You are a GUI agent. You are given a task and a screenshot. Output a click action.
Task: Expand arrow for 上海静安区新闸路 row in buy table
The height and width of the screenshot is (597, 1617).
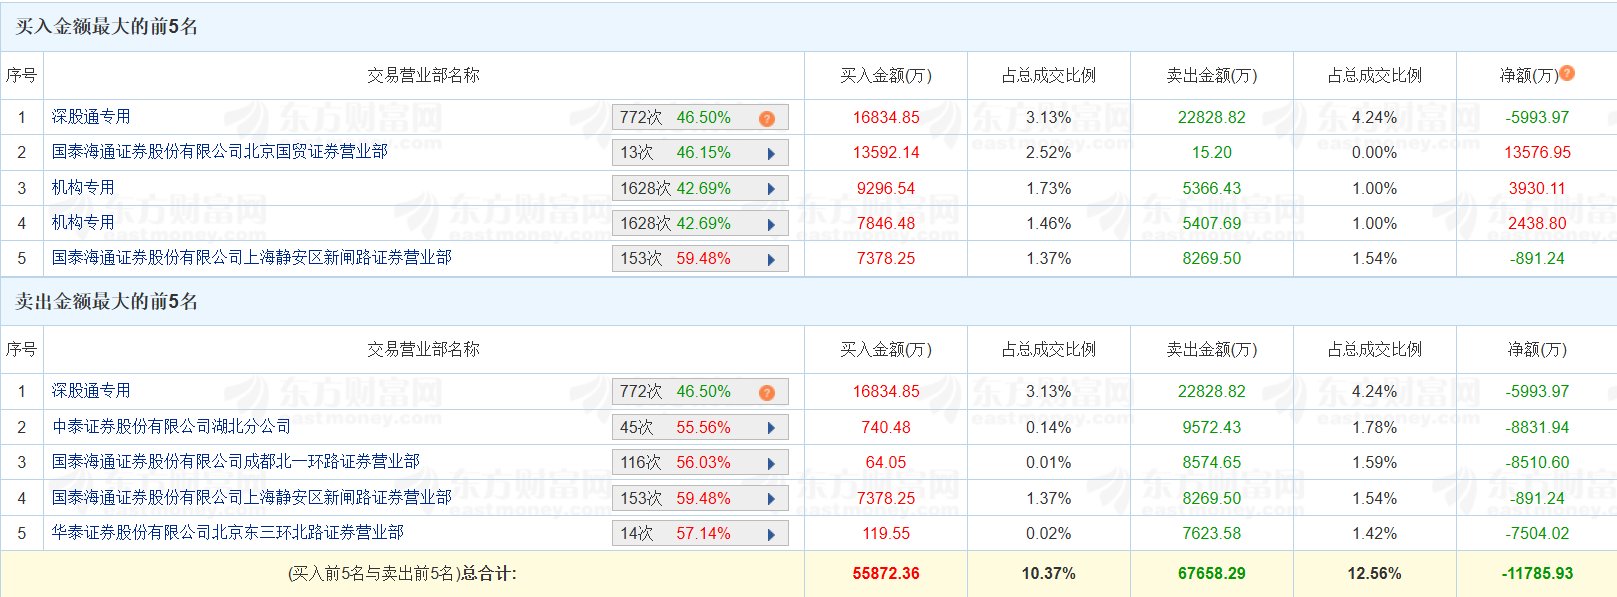(x=771, y=259)
